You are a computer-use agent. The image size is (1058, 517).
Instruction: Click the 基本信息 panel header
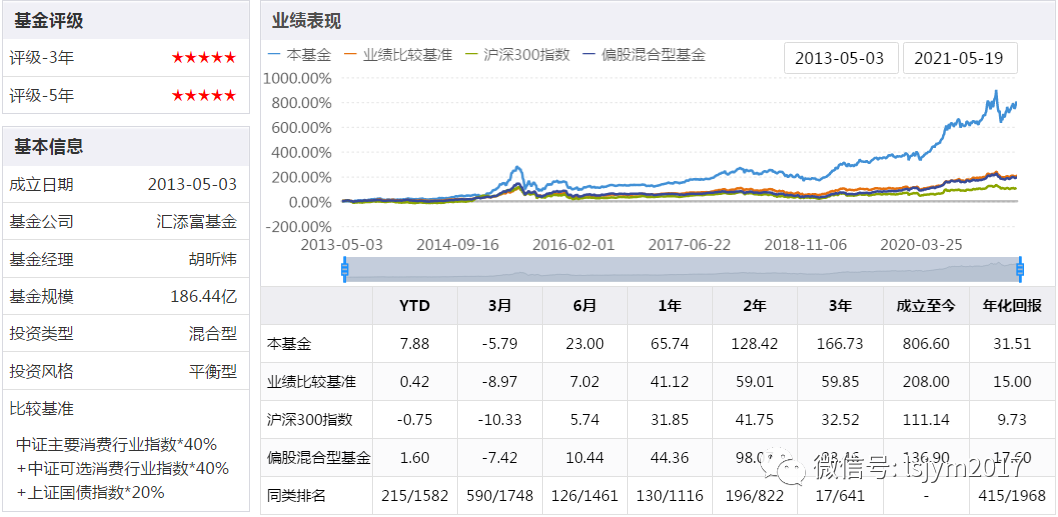[126, 146]
